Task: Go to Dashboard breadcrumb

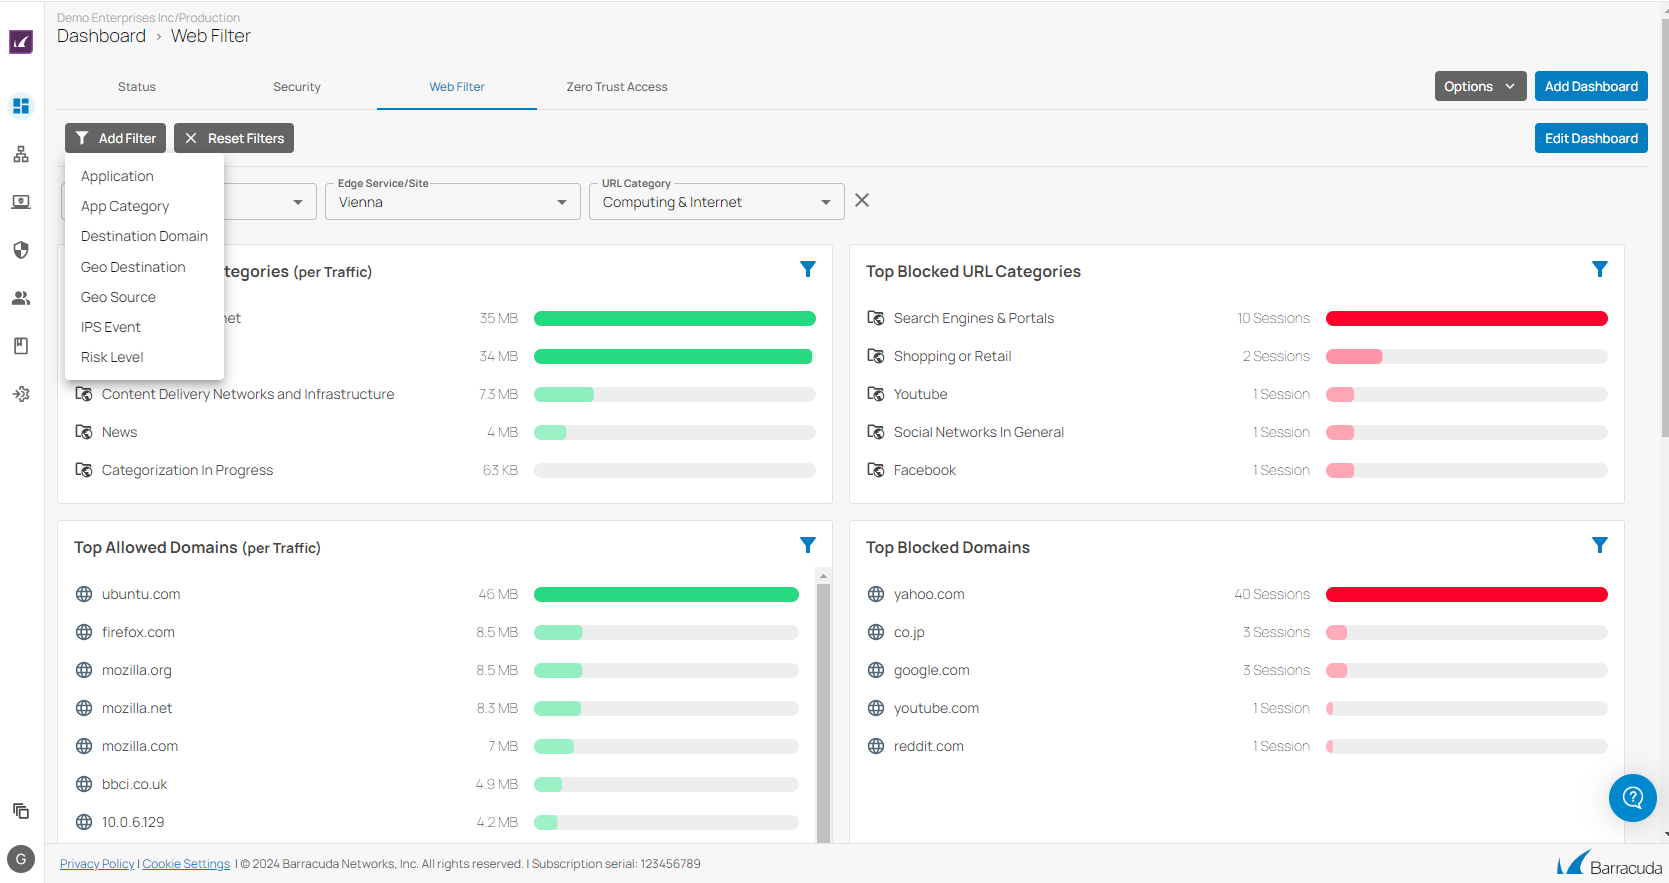Action: pyautogui.click(x=101, y=36)
